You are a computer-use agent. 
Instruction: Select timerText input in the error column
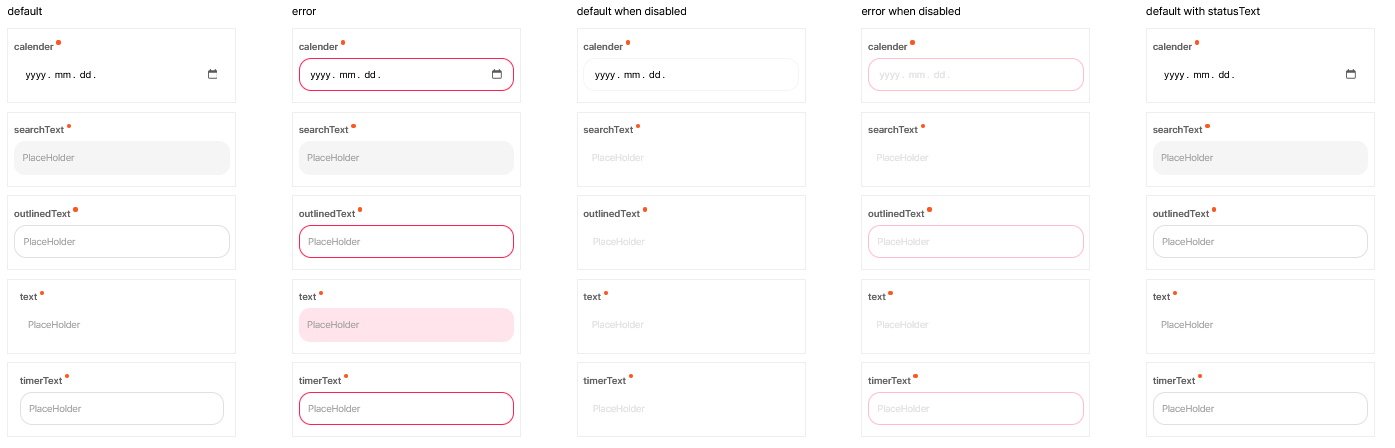(x=406, y=408)
